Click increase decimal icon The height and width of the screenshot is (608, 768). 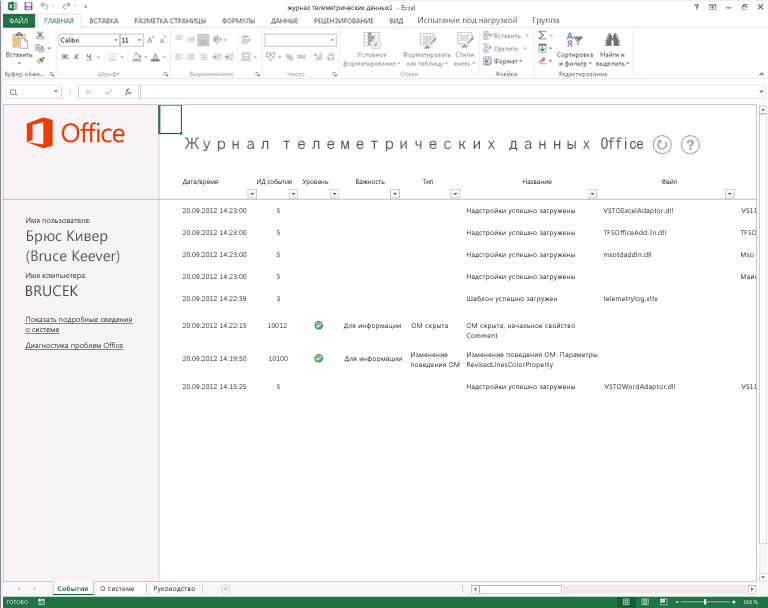tap(318, 57)
